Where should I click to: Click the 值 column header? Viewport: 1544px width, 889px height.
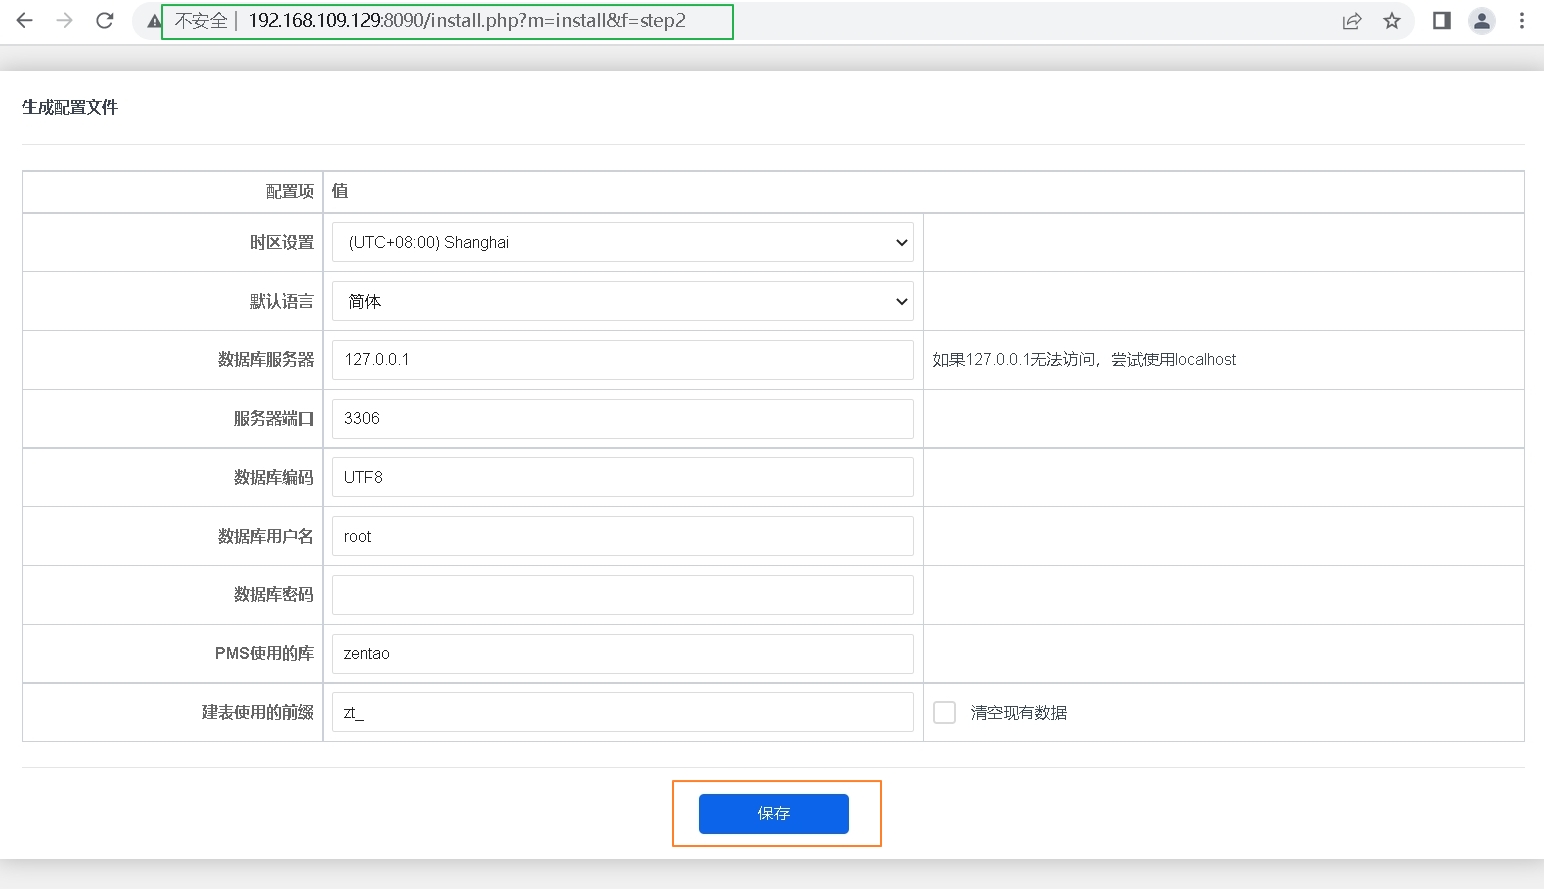pyautogui.click(x=340, y=191)
